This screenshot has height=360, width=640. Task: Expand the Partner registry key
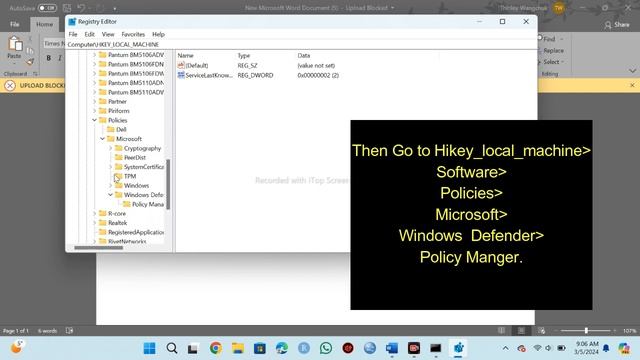pyautogui.click(x=94, y=101)
